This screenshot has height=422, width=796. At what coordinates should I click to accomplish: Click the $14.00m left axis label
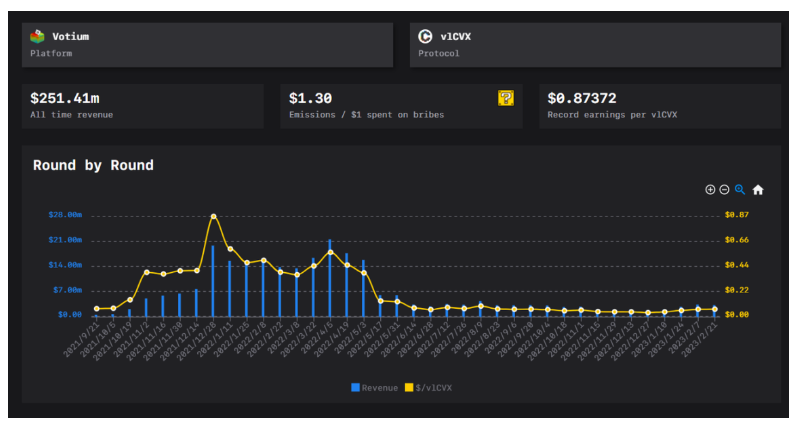(65, 265)
